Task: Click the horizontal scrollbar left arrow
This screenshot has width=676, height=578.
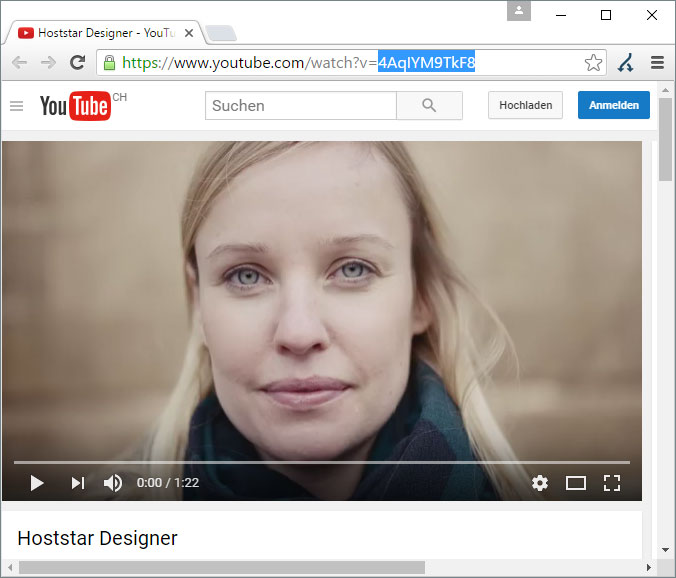Action: point(9,568)
